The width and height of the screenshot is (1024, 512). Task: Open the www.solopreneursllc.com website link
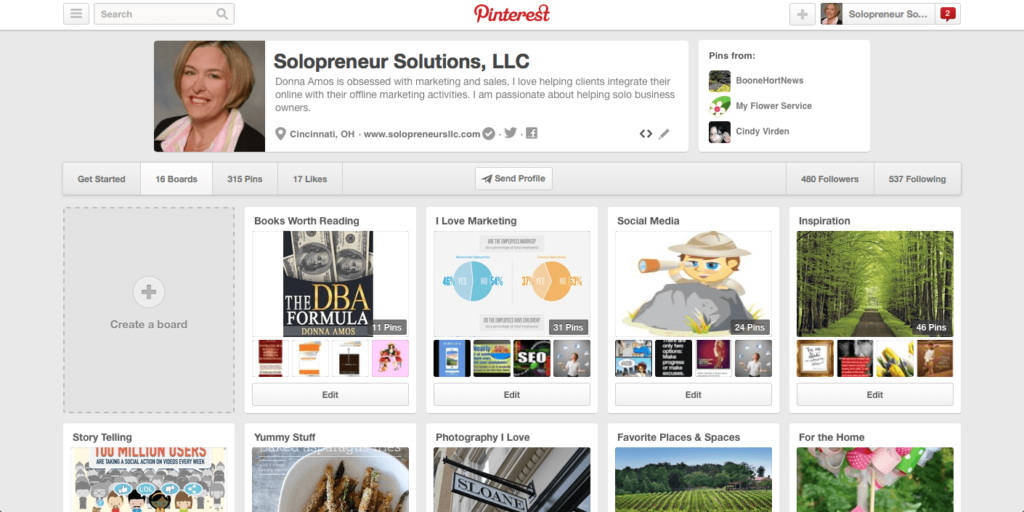(422, 134)
